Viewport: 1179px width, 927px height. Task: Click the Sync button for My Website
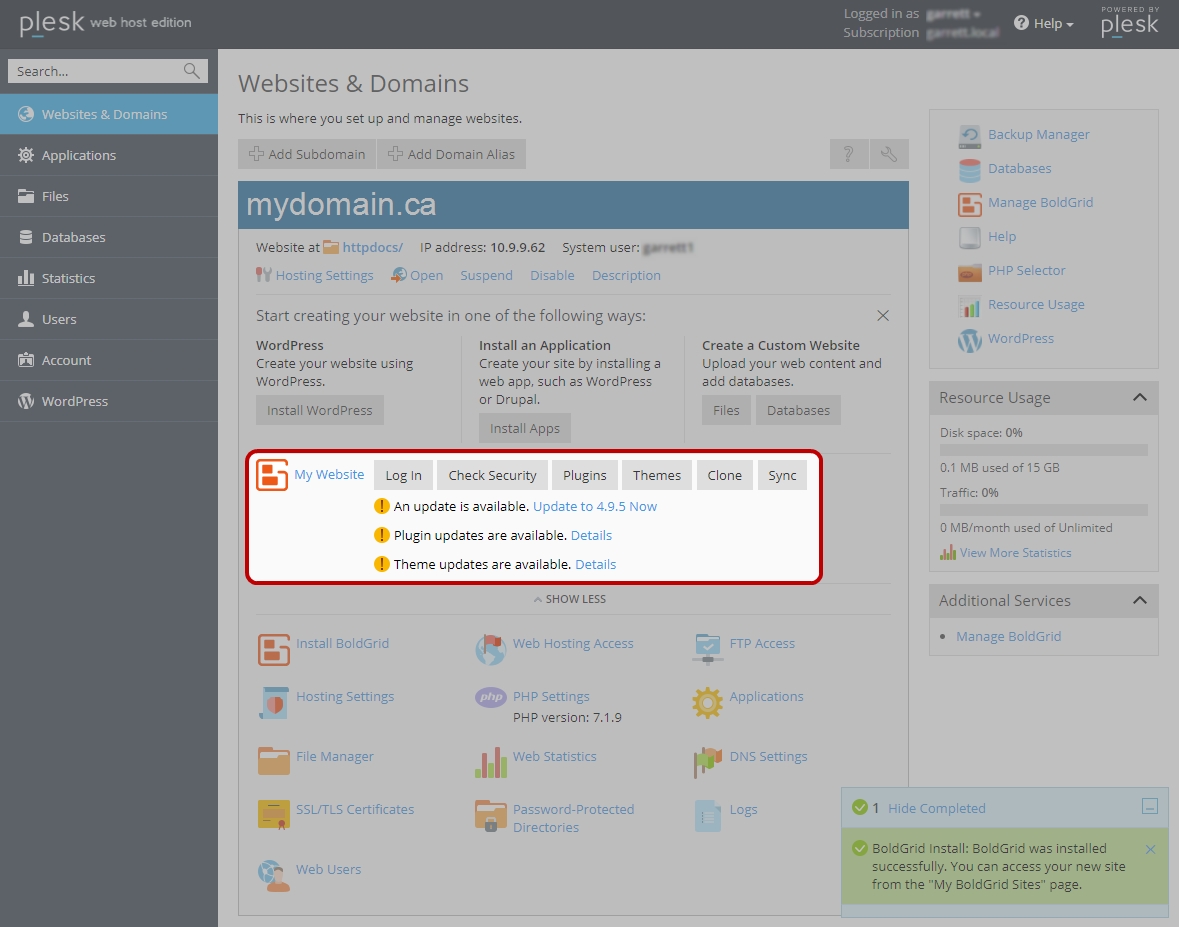pyautogui.click(x=782, y=475)
